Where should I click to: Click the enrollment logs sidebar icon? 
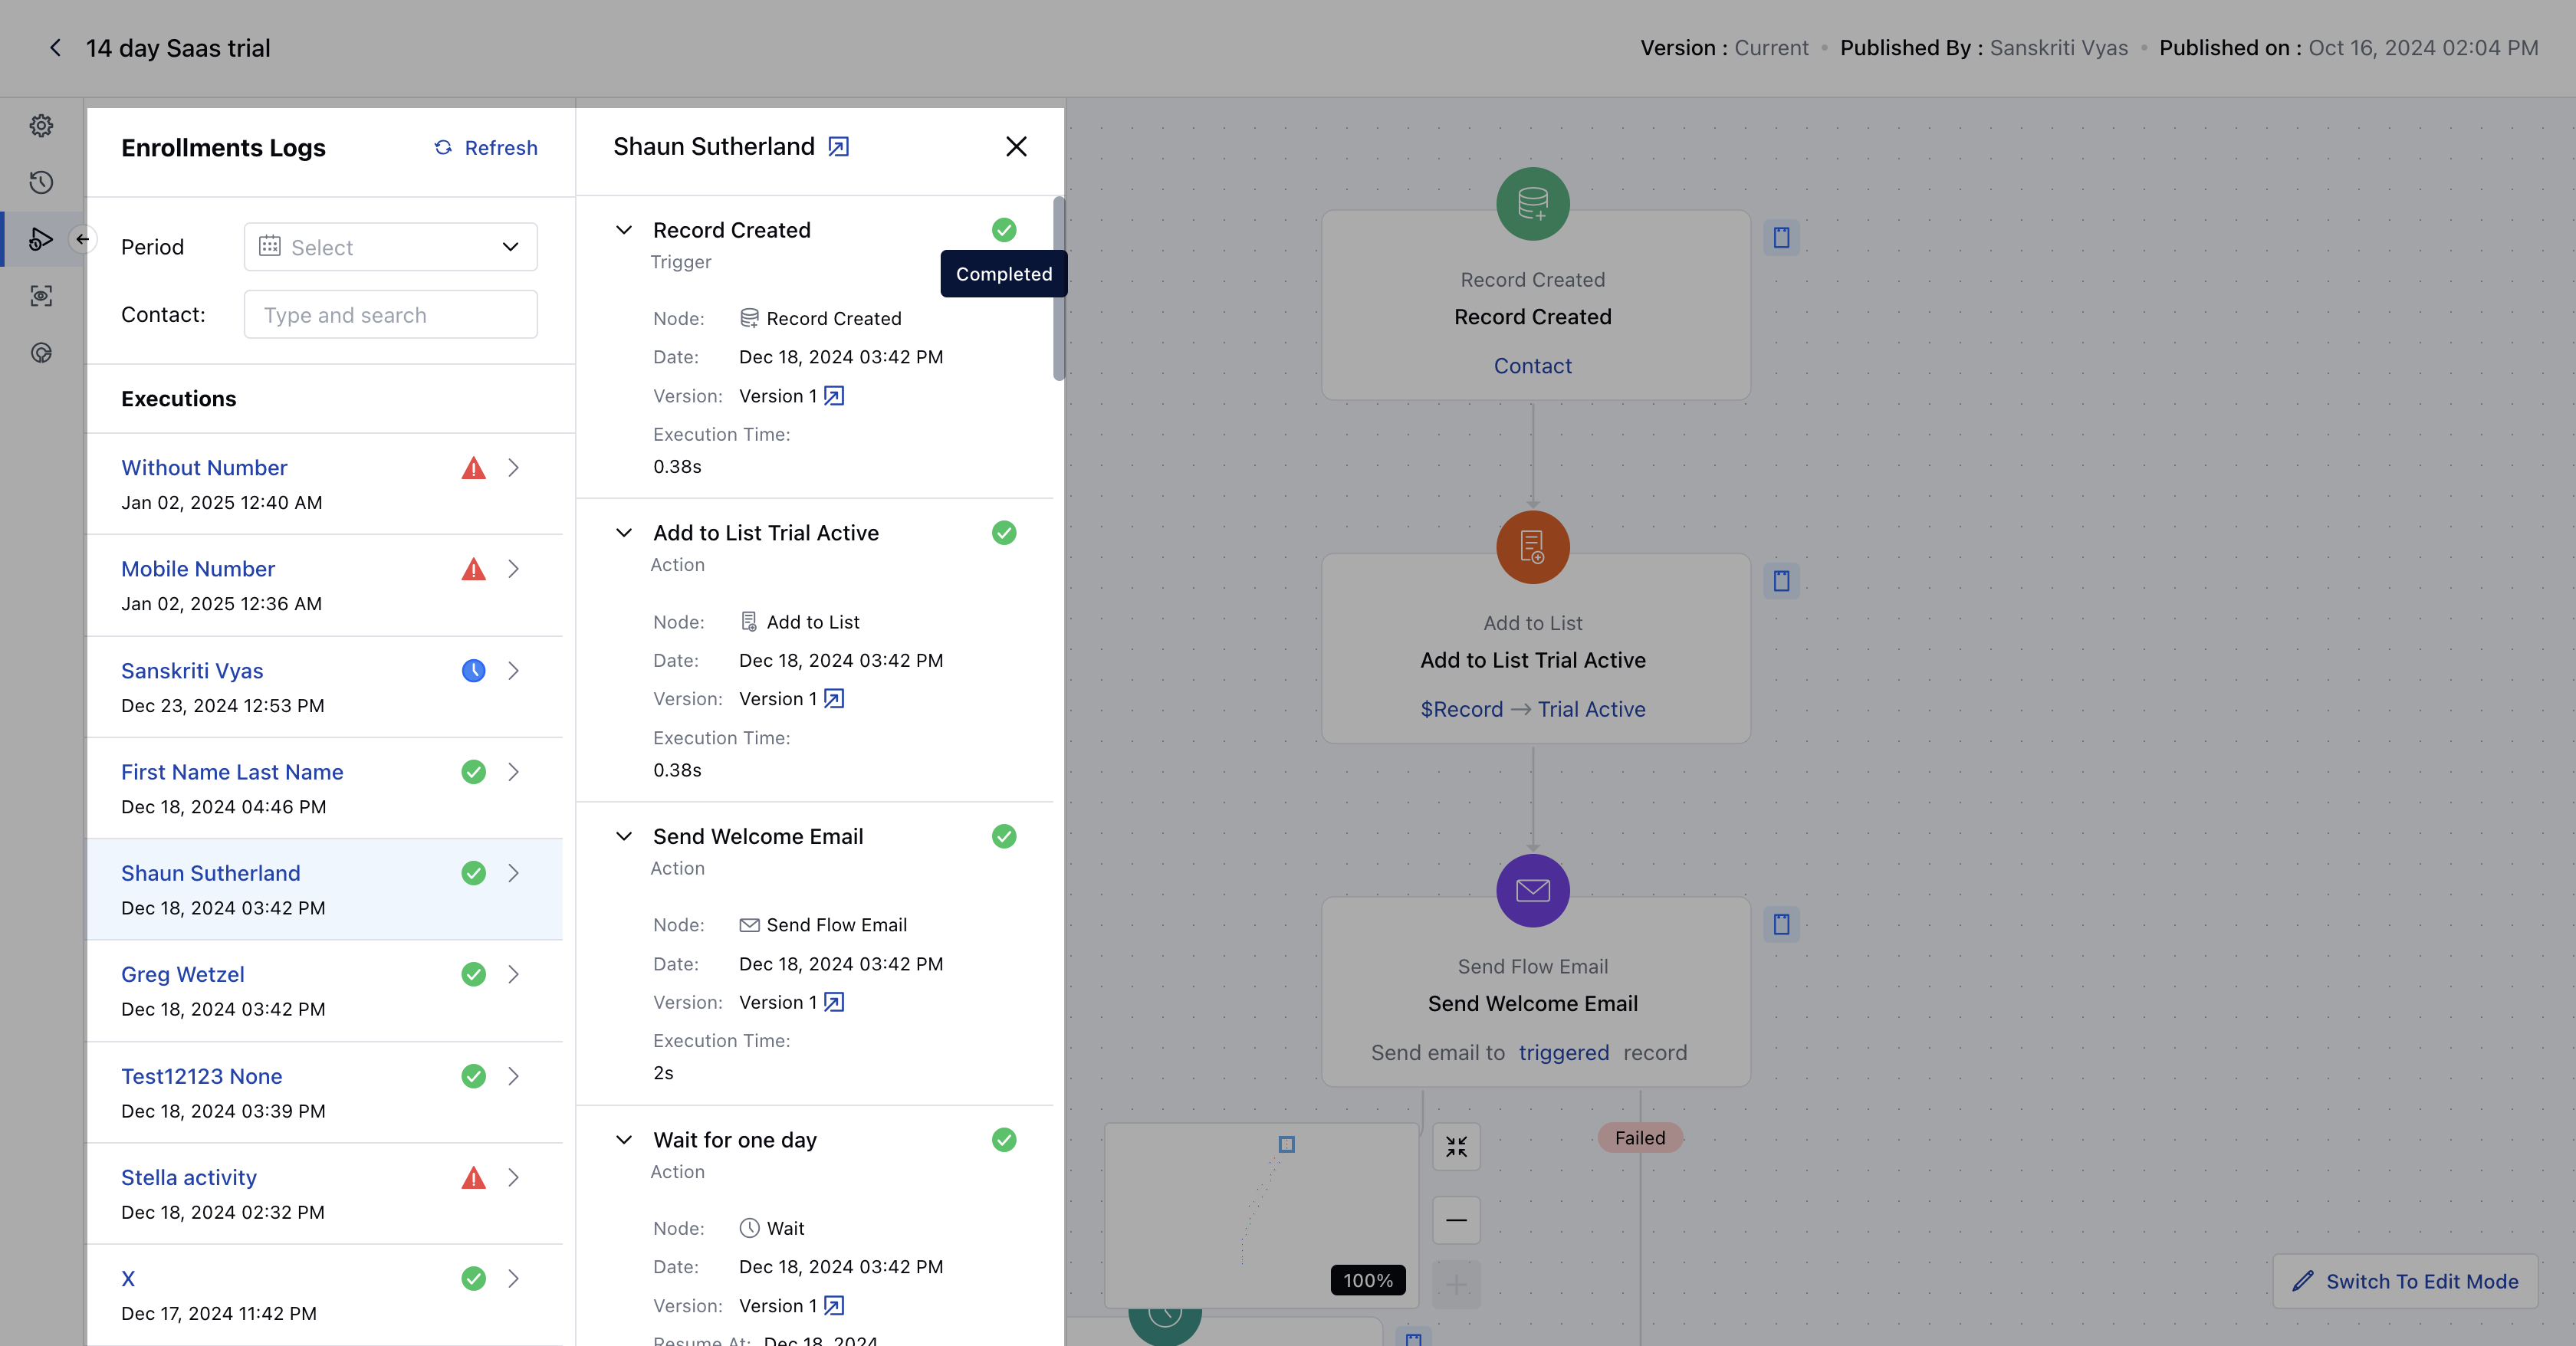41,239
